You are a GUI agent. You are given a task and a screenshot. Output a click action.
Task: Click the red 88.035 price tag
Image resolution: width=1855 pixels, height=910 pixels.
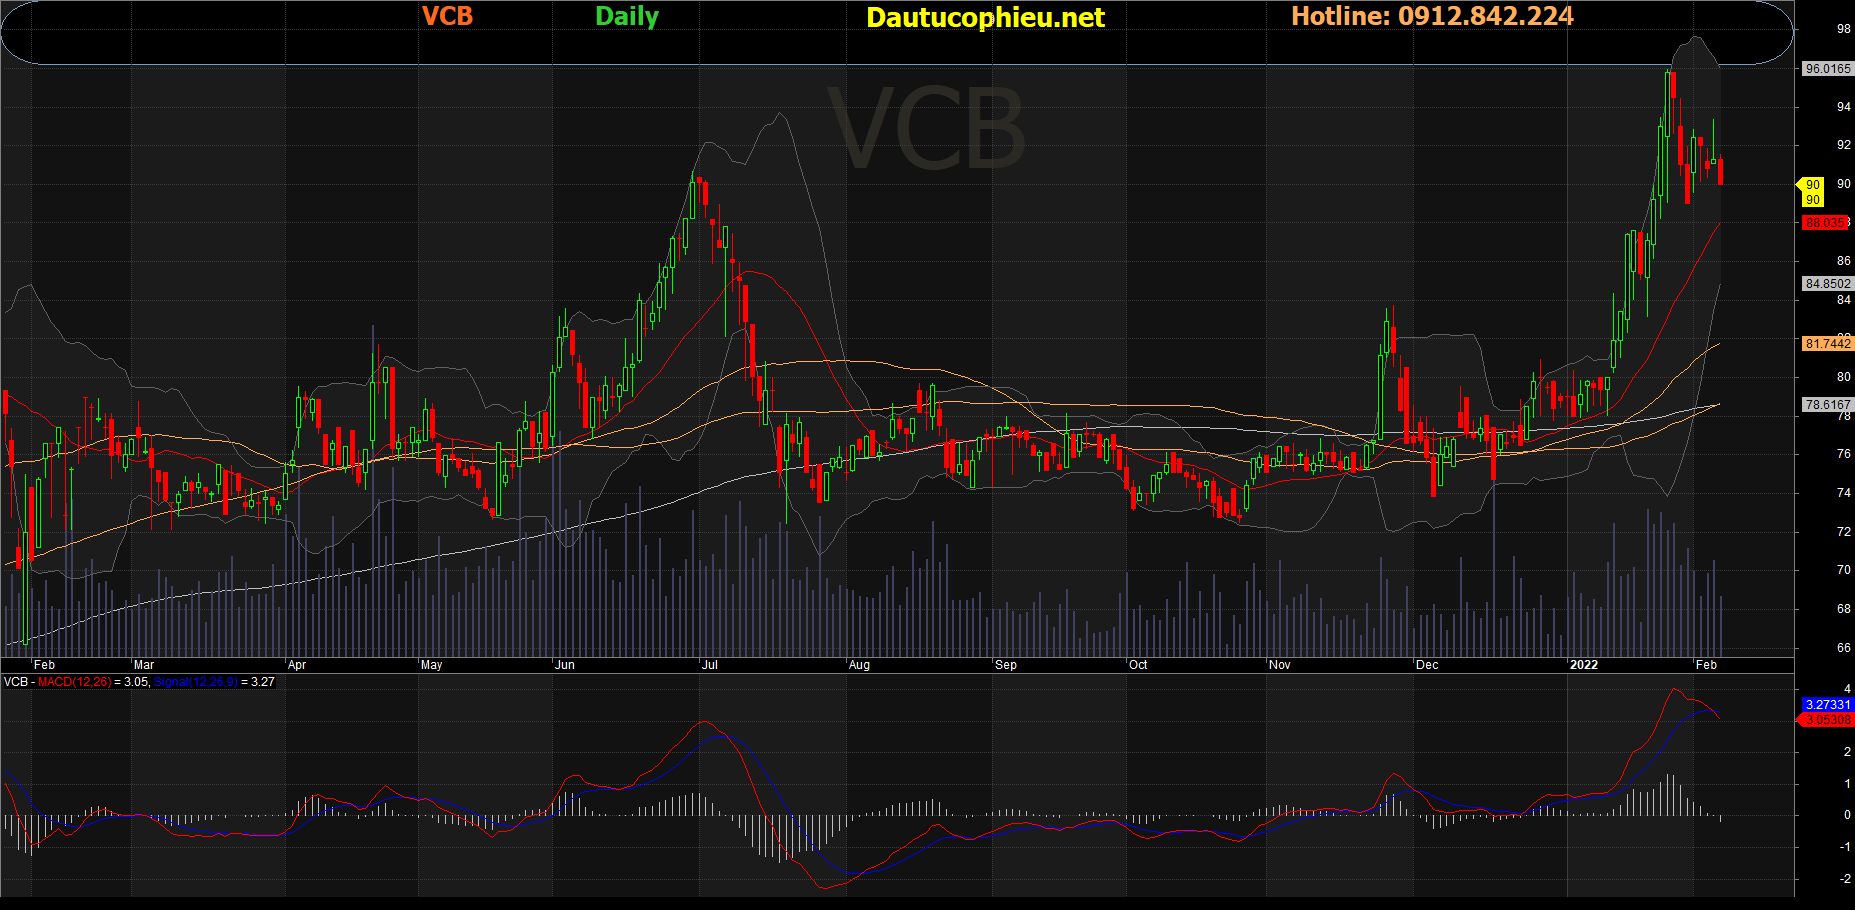[x=1825, y=223]
